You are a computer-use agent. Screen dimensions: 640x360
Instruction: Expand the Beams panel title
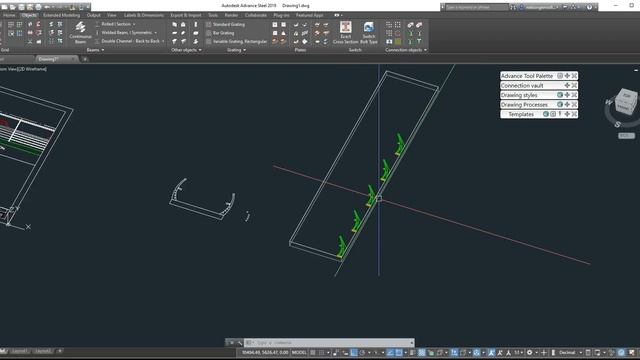pos(95,50)
